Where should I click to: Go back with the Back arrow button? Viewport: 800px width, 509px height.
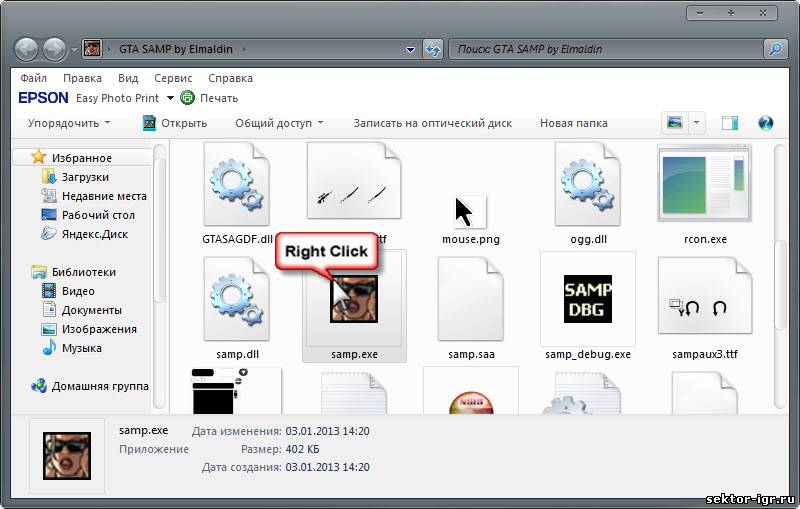click(26, 49)
